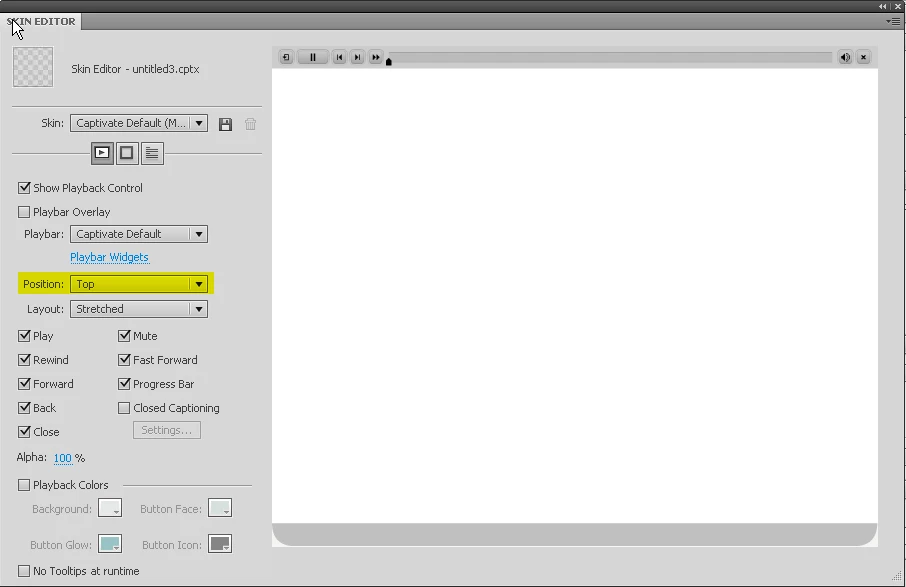This screenshot has height=587, width=906.
Task: Open the Button Glow color swatch
Action: 110,544
